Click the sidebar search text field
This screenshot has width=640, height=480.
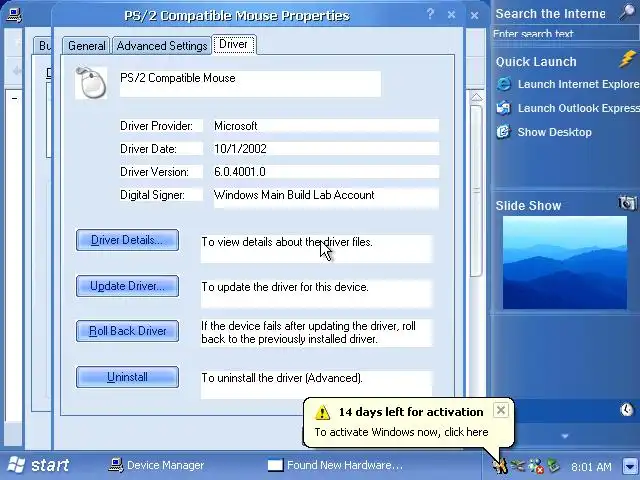pyautogui.click(x=565, y=33)
